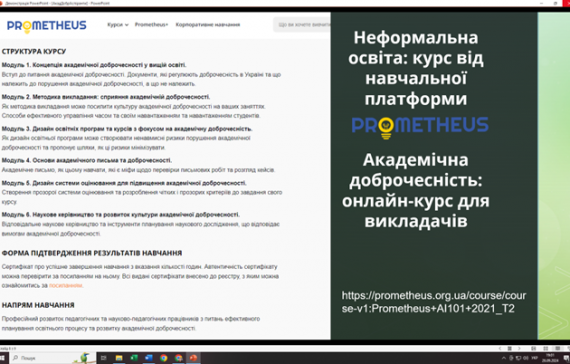
Task: Switch to Normal view icon
Action: (534, 348)
